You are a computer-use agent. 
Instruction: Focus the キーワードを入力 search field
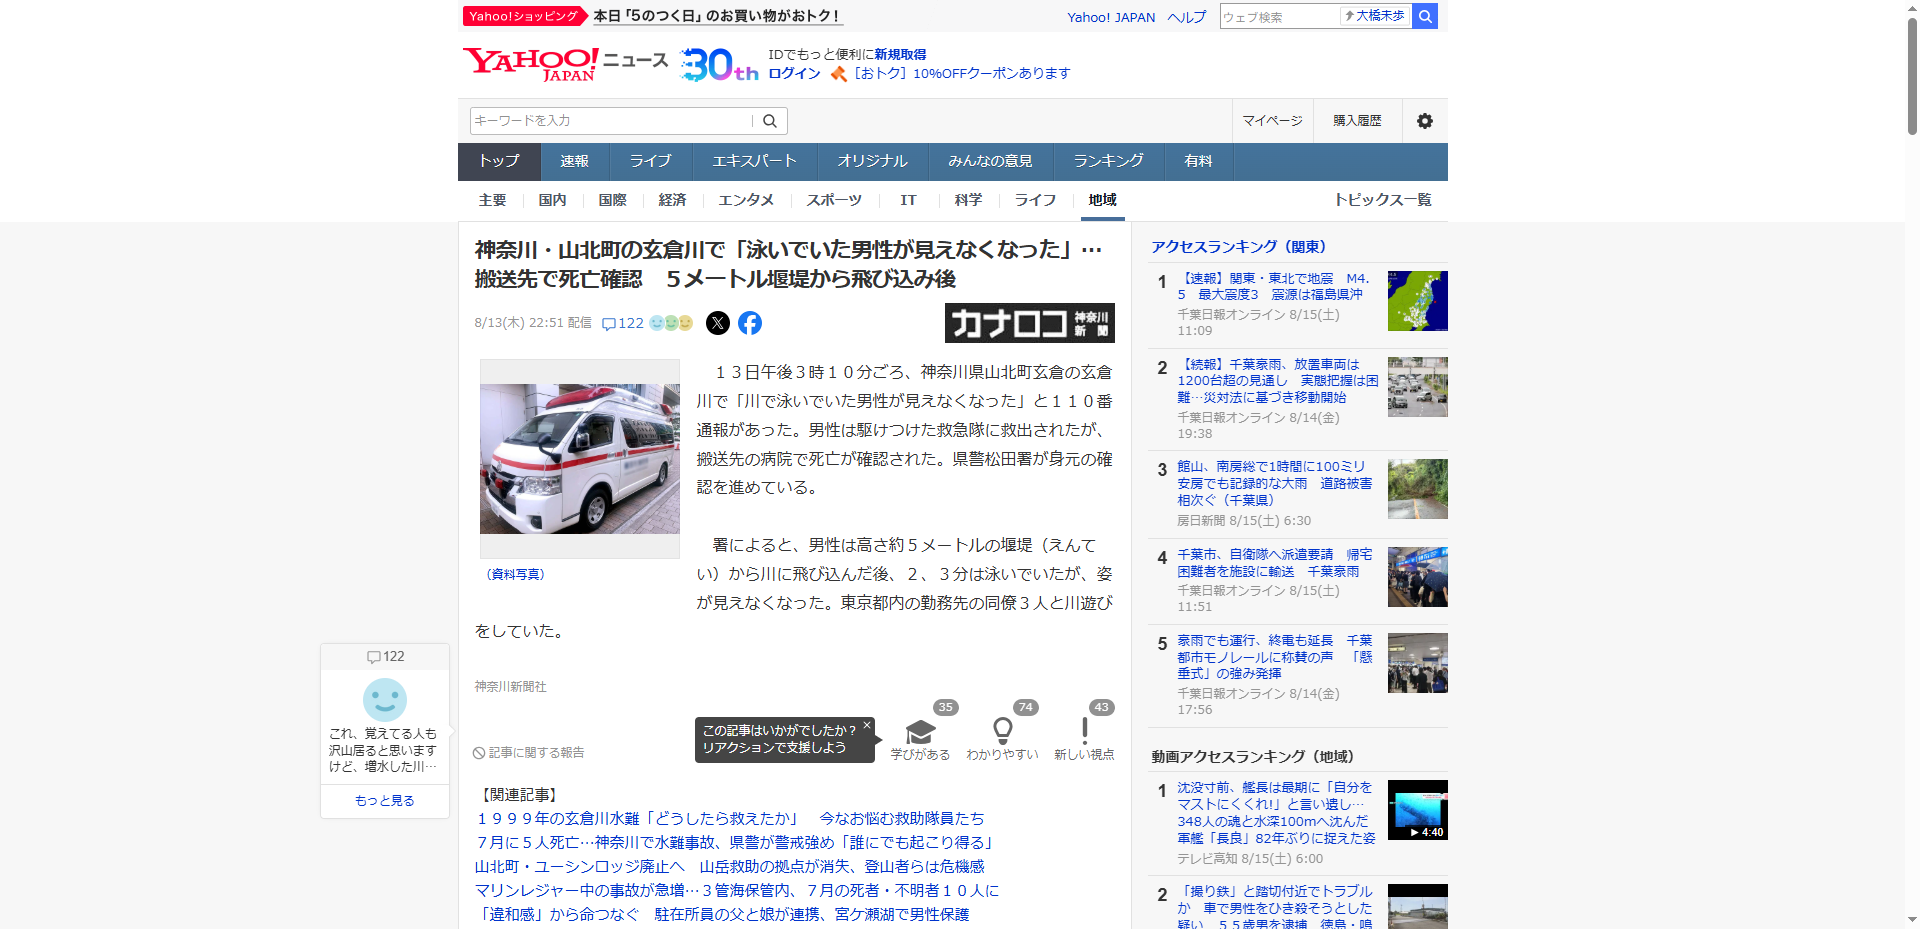pyautogui.click(x=612, y=121)
